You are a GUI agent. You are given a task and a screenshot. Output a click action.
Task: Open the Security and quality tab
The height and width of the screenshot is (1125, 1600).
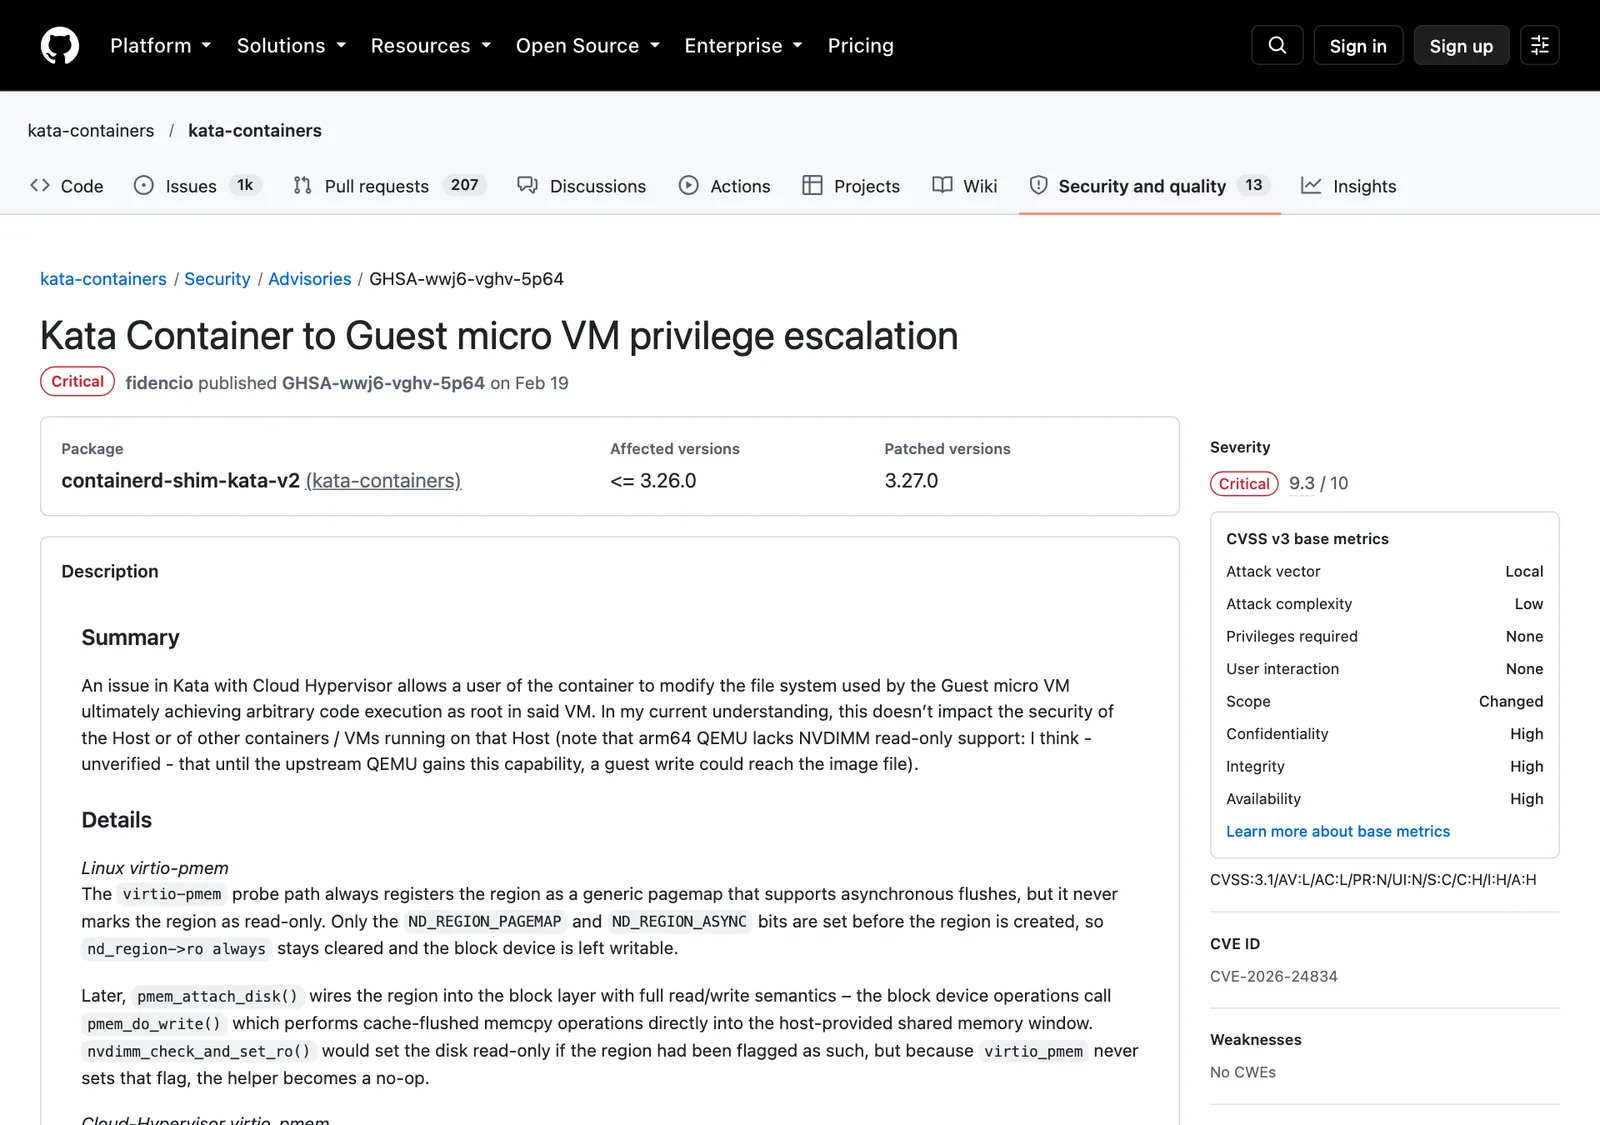1150,186
